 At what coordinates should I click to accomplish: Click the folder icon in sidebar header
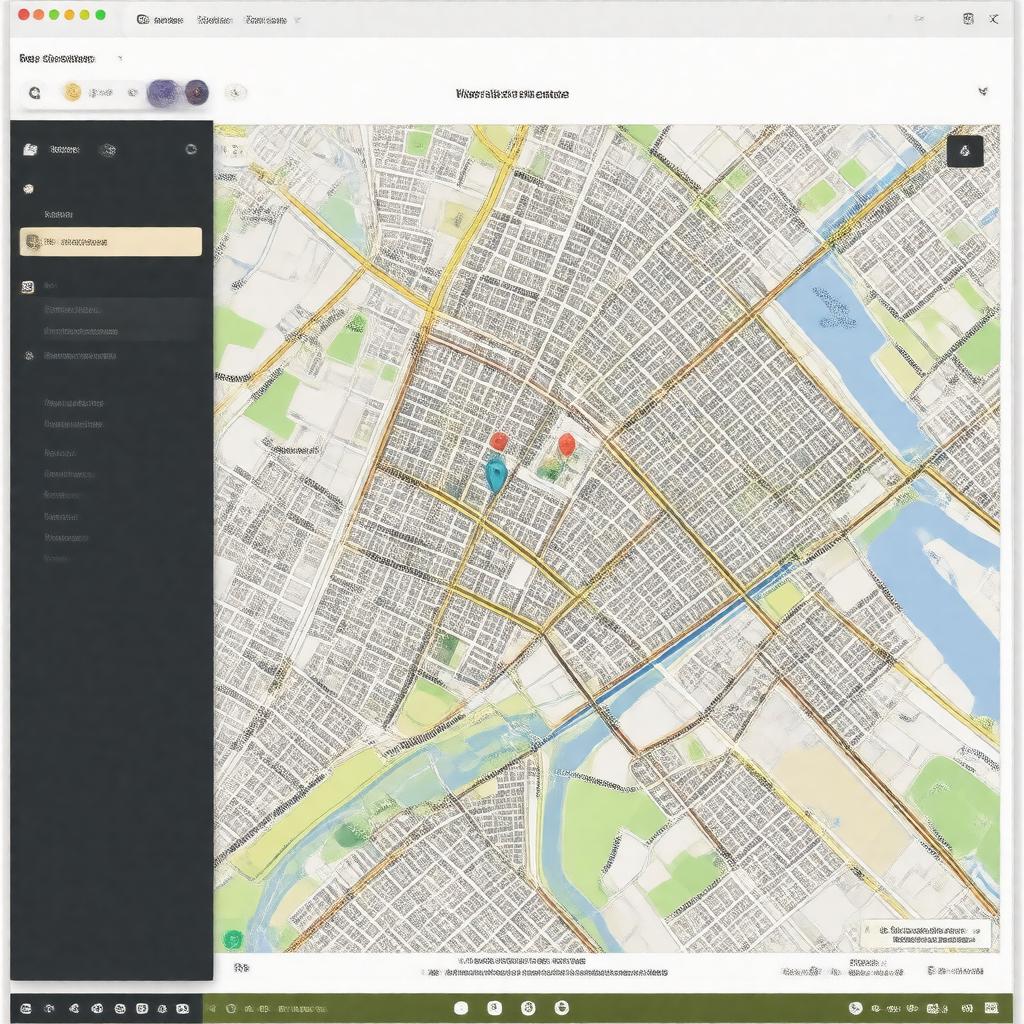[x=30, y=150]
